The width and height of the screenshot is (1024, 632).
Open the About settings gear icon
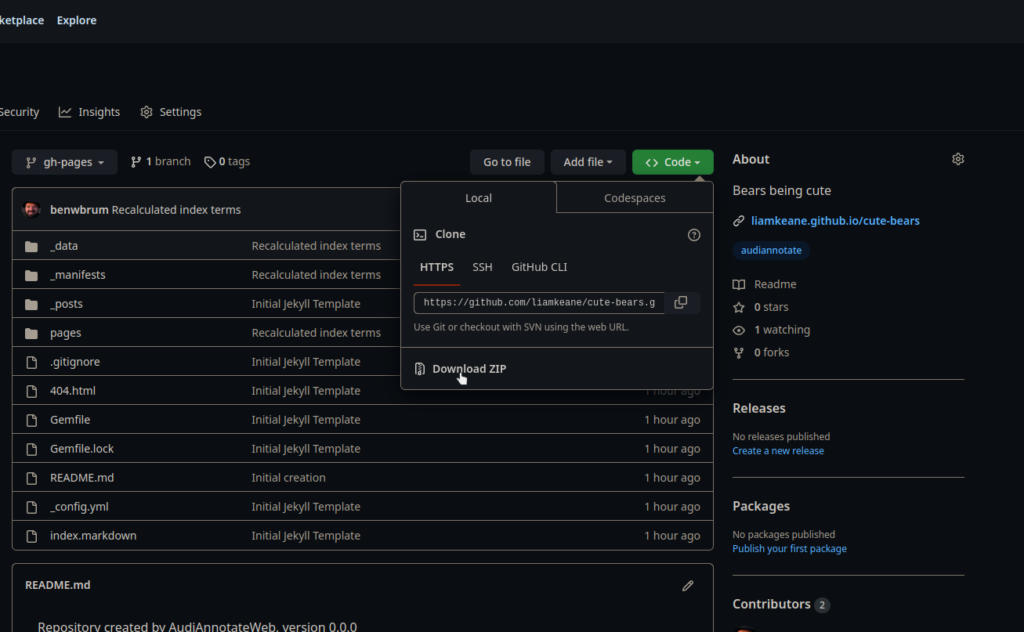(957, 159)
